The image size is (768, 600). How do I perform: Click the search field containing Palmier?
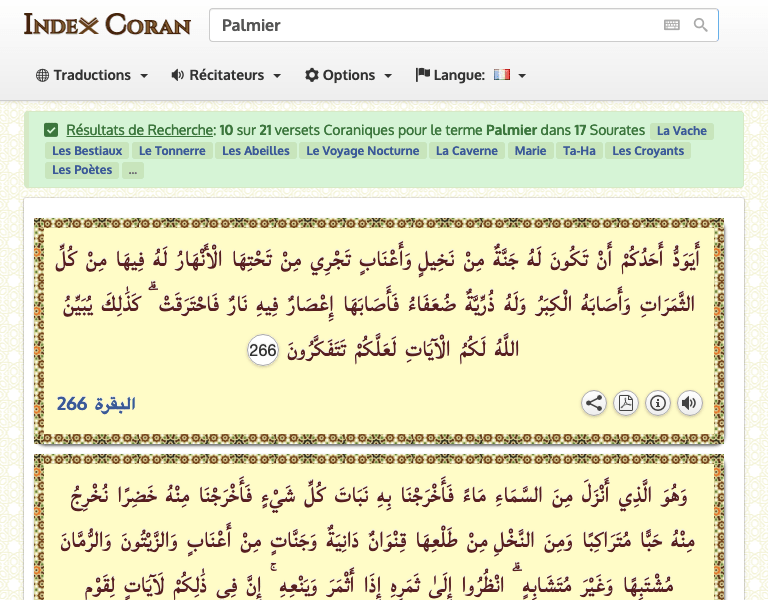pyautogui.click(x=430, y=25)
